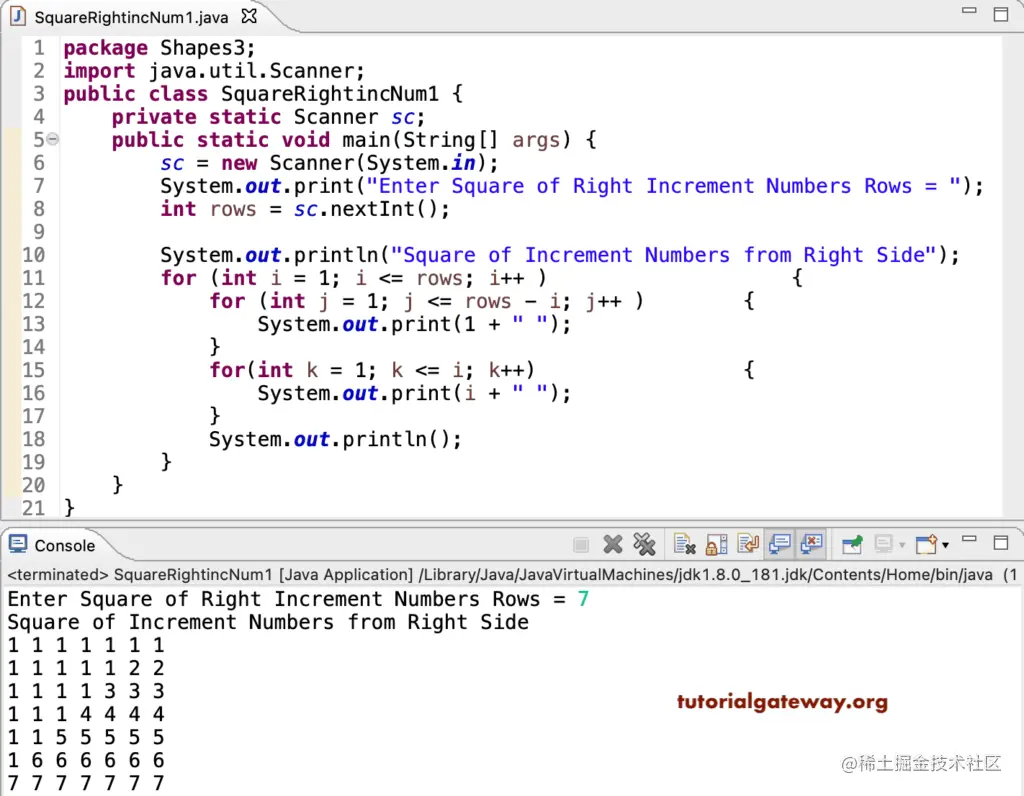Screen dimensions: 1024x796
Task: Maximize the editor area
Action: pyautogui.click(x=1000, y=14)
